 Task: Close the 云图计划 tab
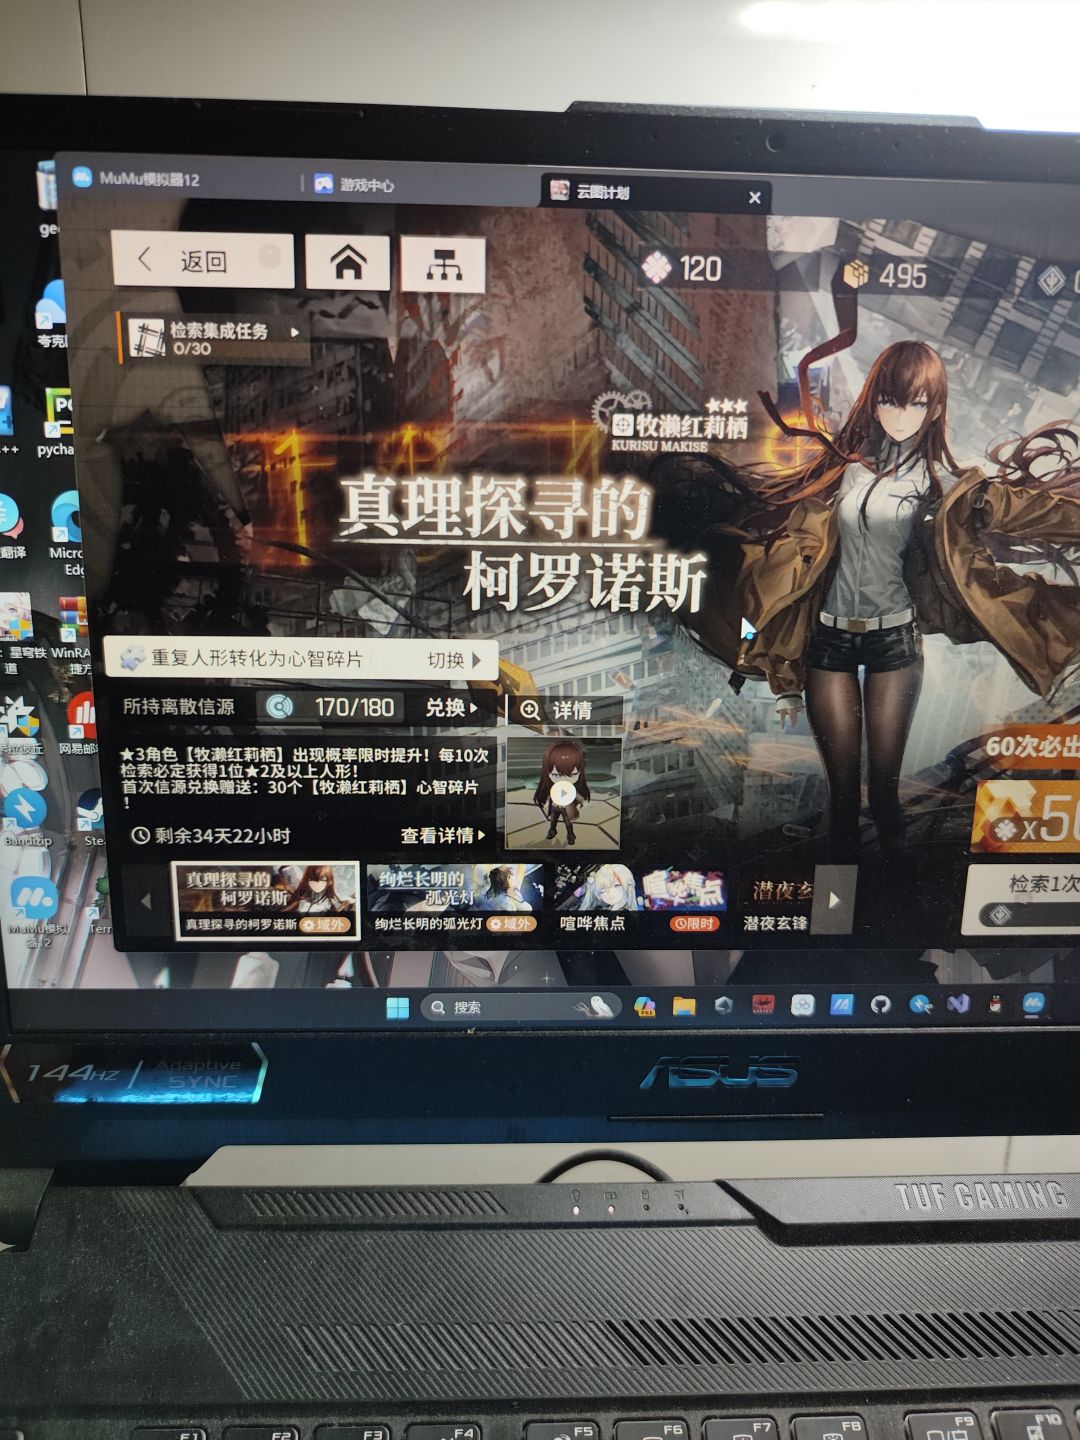tap(755, 198)
